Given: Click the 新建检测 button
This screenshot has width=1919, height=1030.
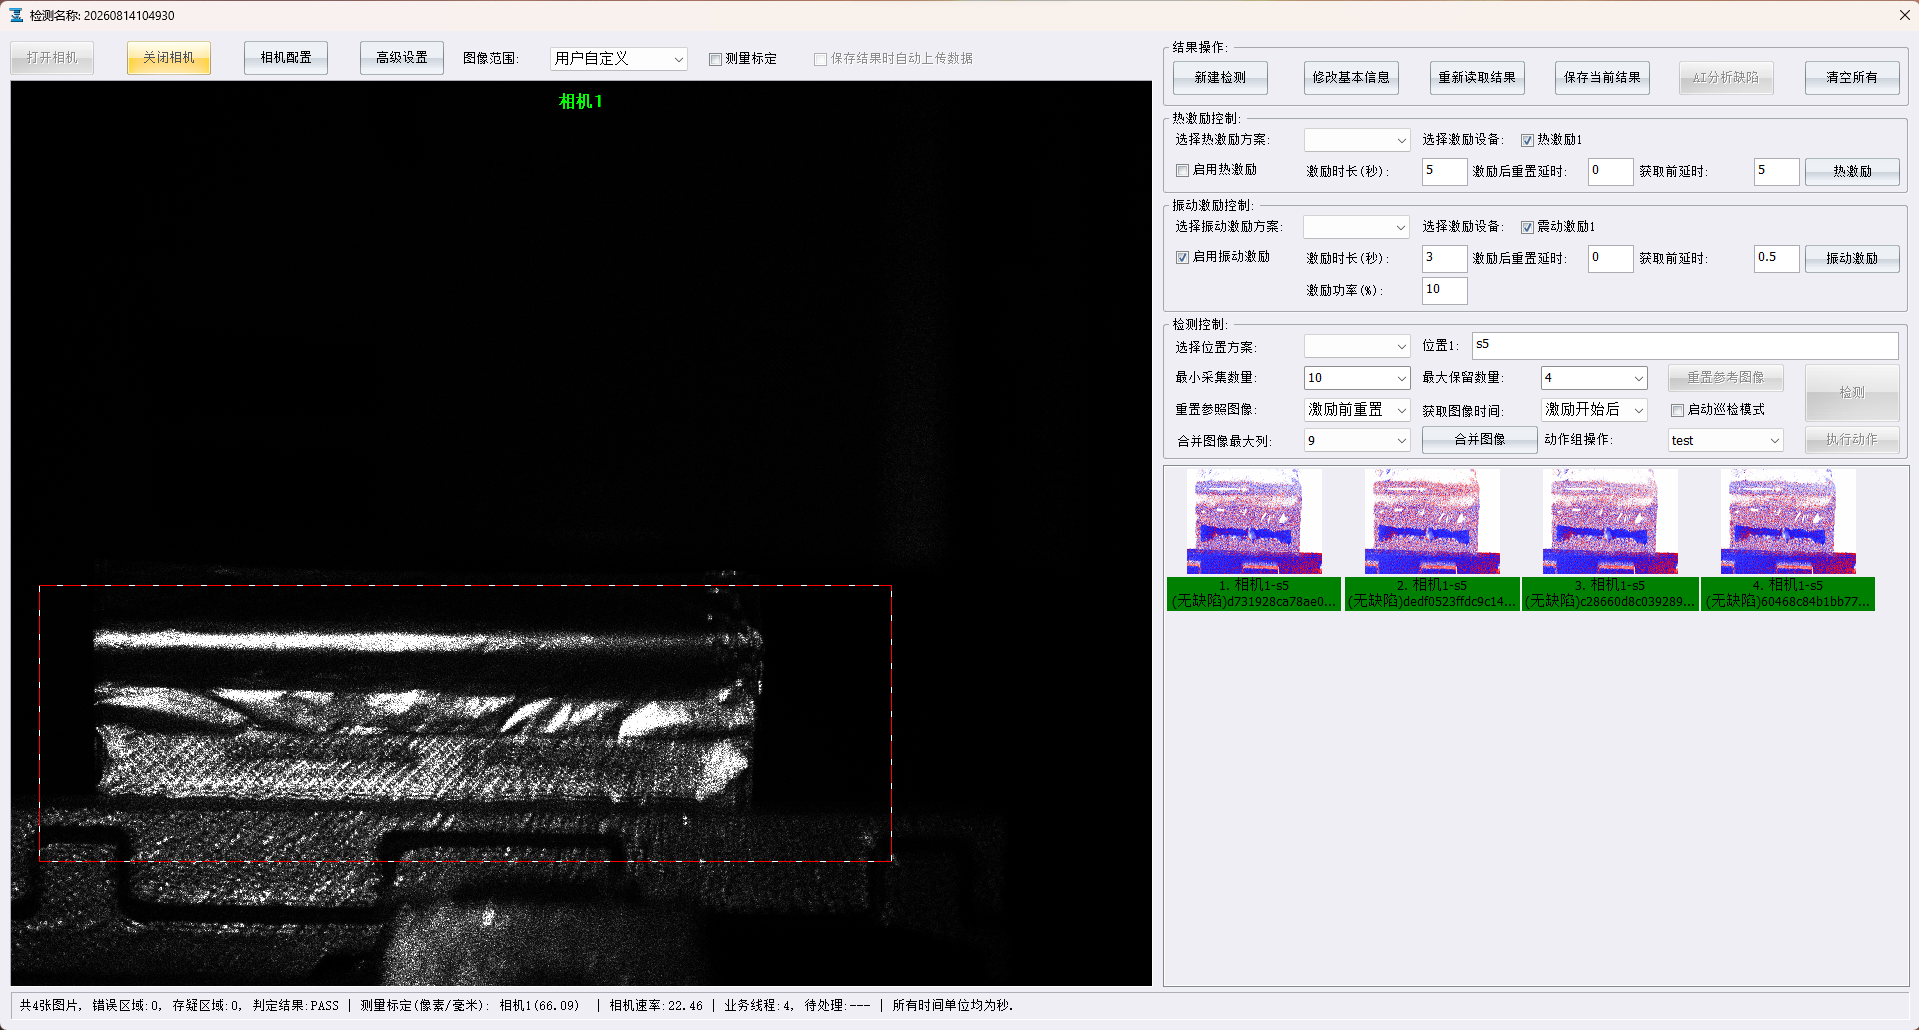Looking at the screenshot, I should click(1220, 78).
